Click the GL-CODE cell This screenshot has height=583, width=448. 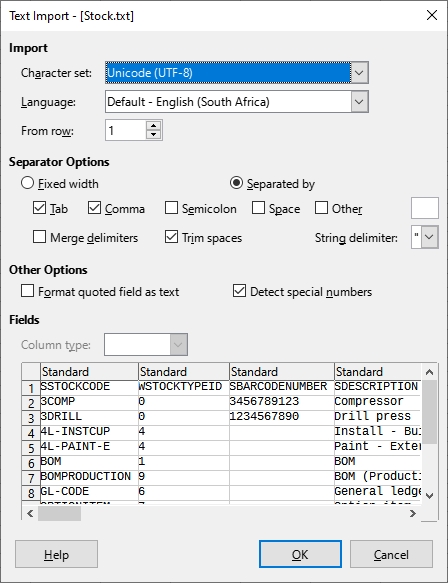89,492
